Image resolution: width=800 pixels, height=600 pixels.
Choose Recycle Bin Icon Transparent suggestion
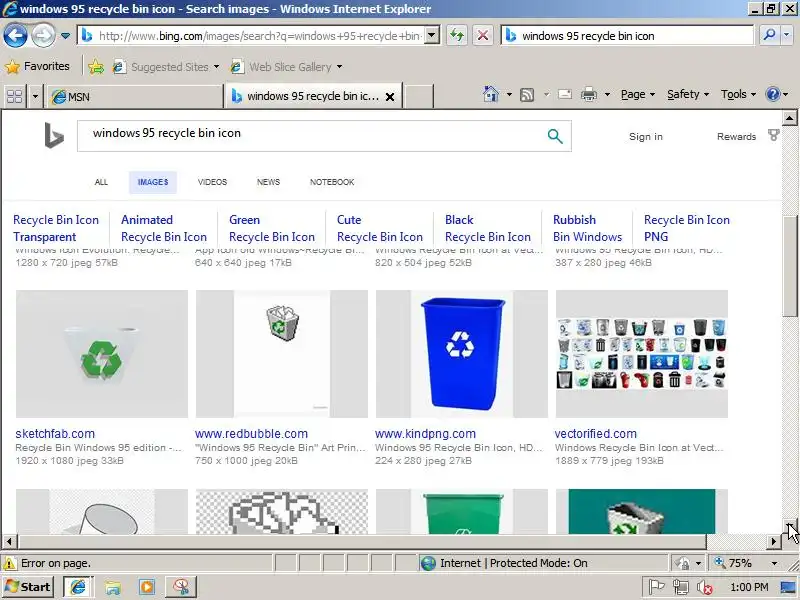(56, 228)
